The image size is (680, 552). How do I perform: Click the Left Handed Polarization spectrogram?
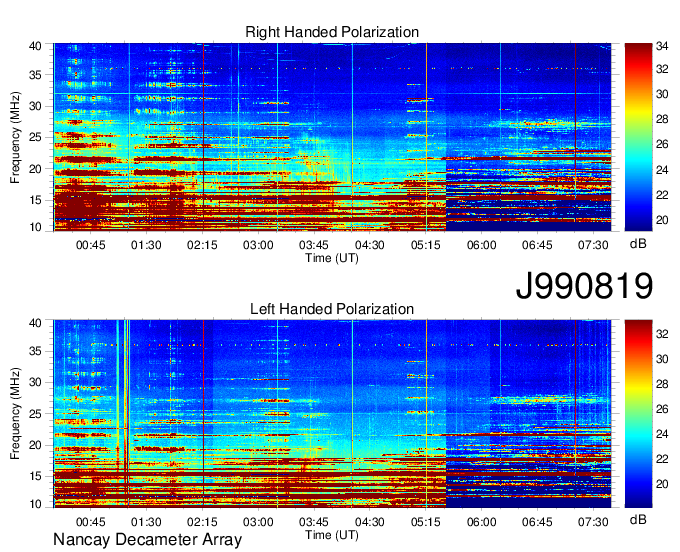tap(332, 414)
